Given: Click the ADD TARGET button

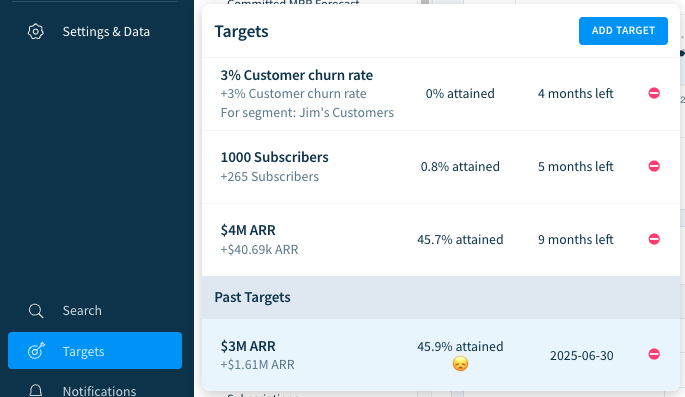Looking at the screenshot, I should click(623, 31).
